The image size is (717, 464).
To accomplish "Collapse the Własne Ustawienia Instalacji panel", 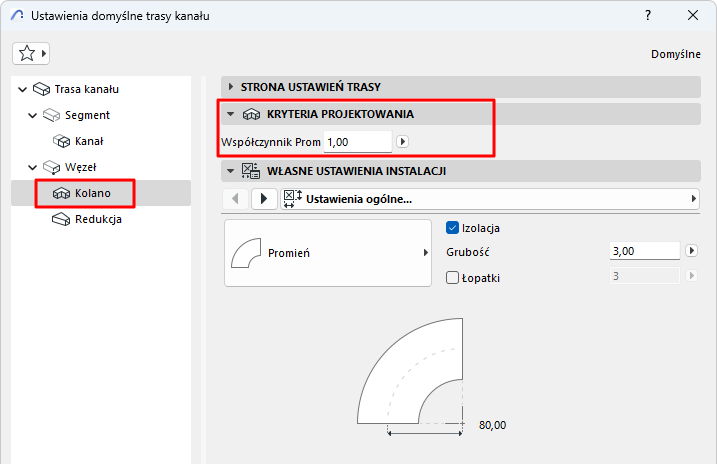I will click(230, 171).
